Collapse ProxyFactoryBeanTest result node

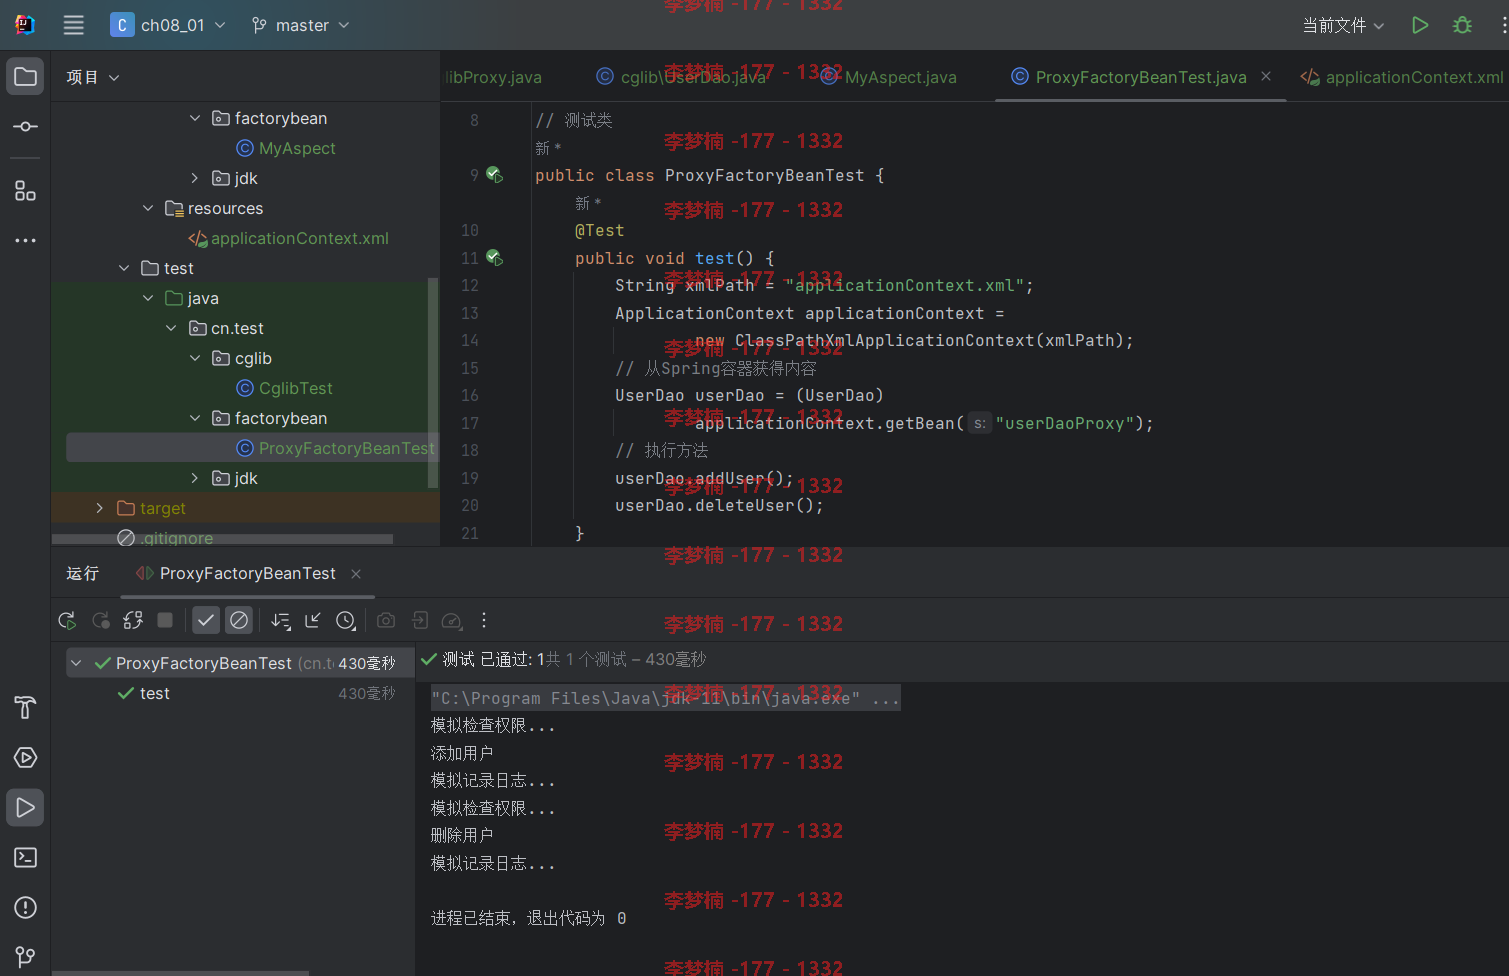click(x=76, y=663)
